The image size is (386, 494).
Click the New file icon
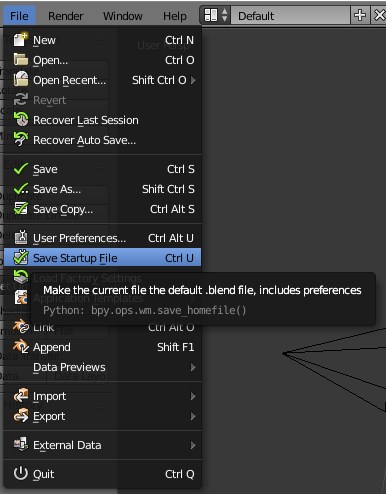click(21, 40)
